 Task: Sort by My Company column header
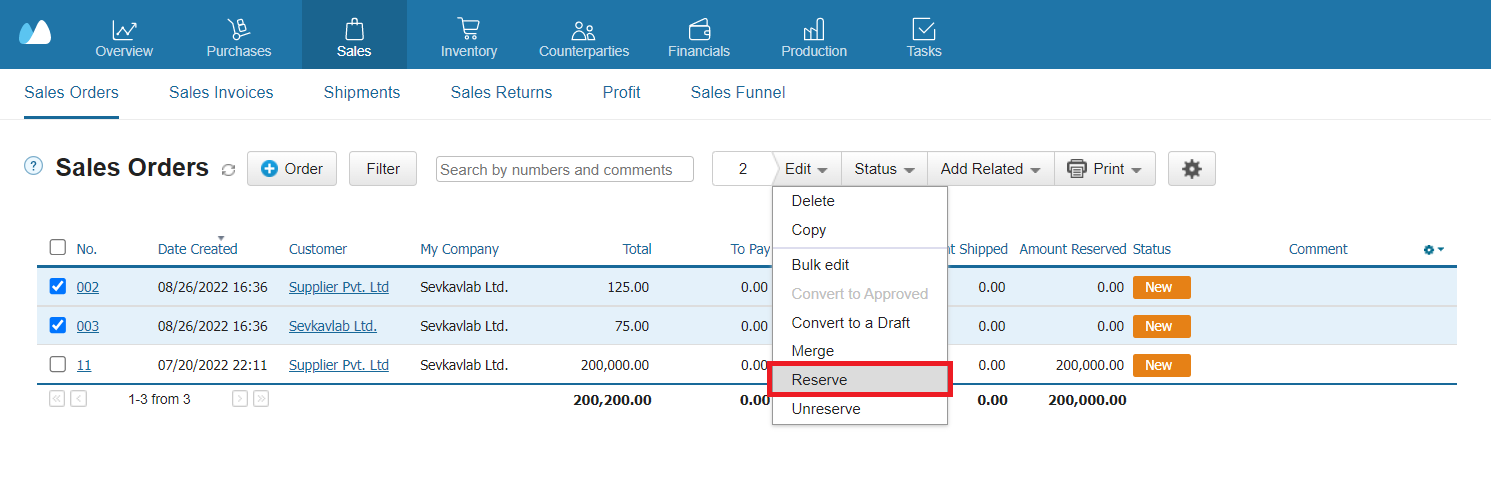pyautogui.click(x=459, y=249)
